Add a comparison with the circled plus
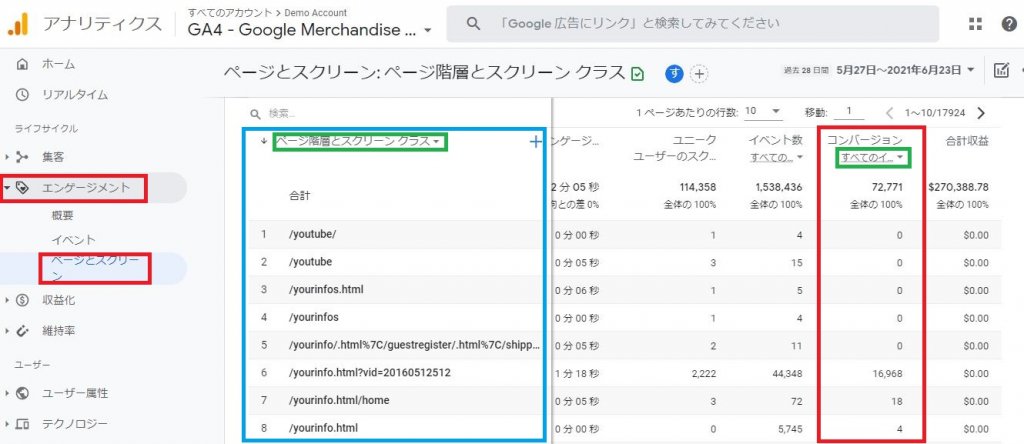The height and width of the screenshot is (444, 1024). tap(699, 74)
